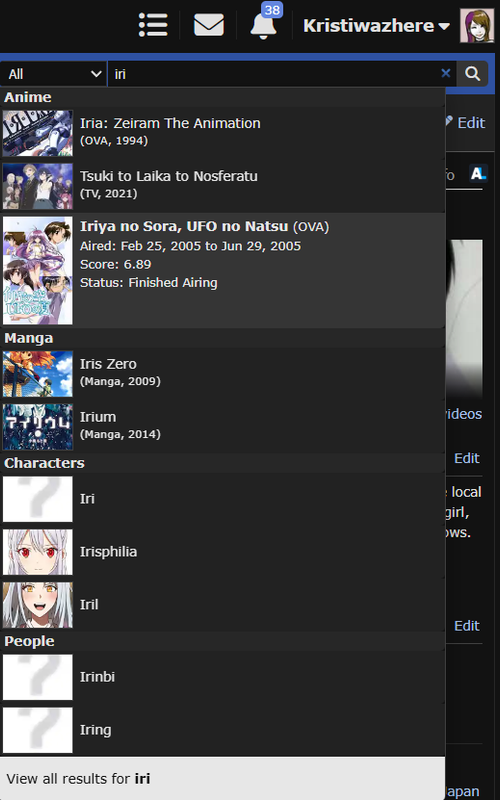Select the Iril character entry
Viewport: 500px width, 800px height.
(222, 605)
